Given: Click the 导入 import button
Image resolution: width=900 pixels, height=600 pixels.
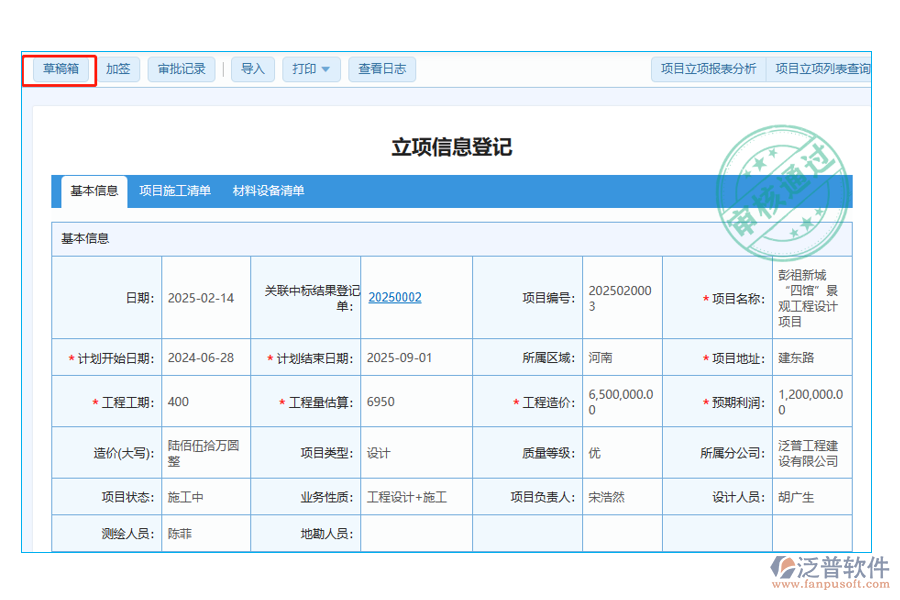Looking at the screenshot, I should 252,69.
